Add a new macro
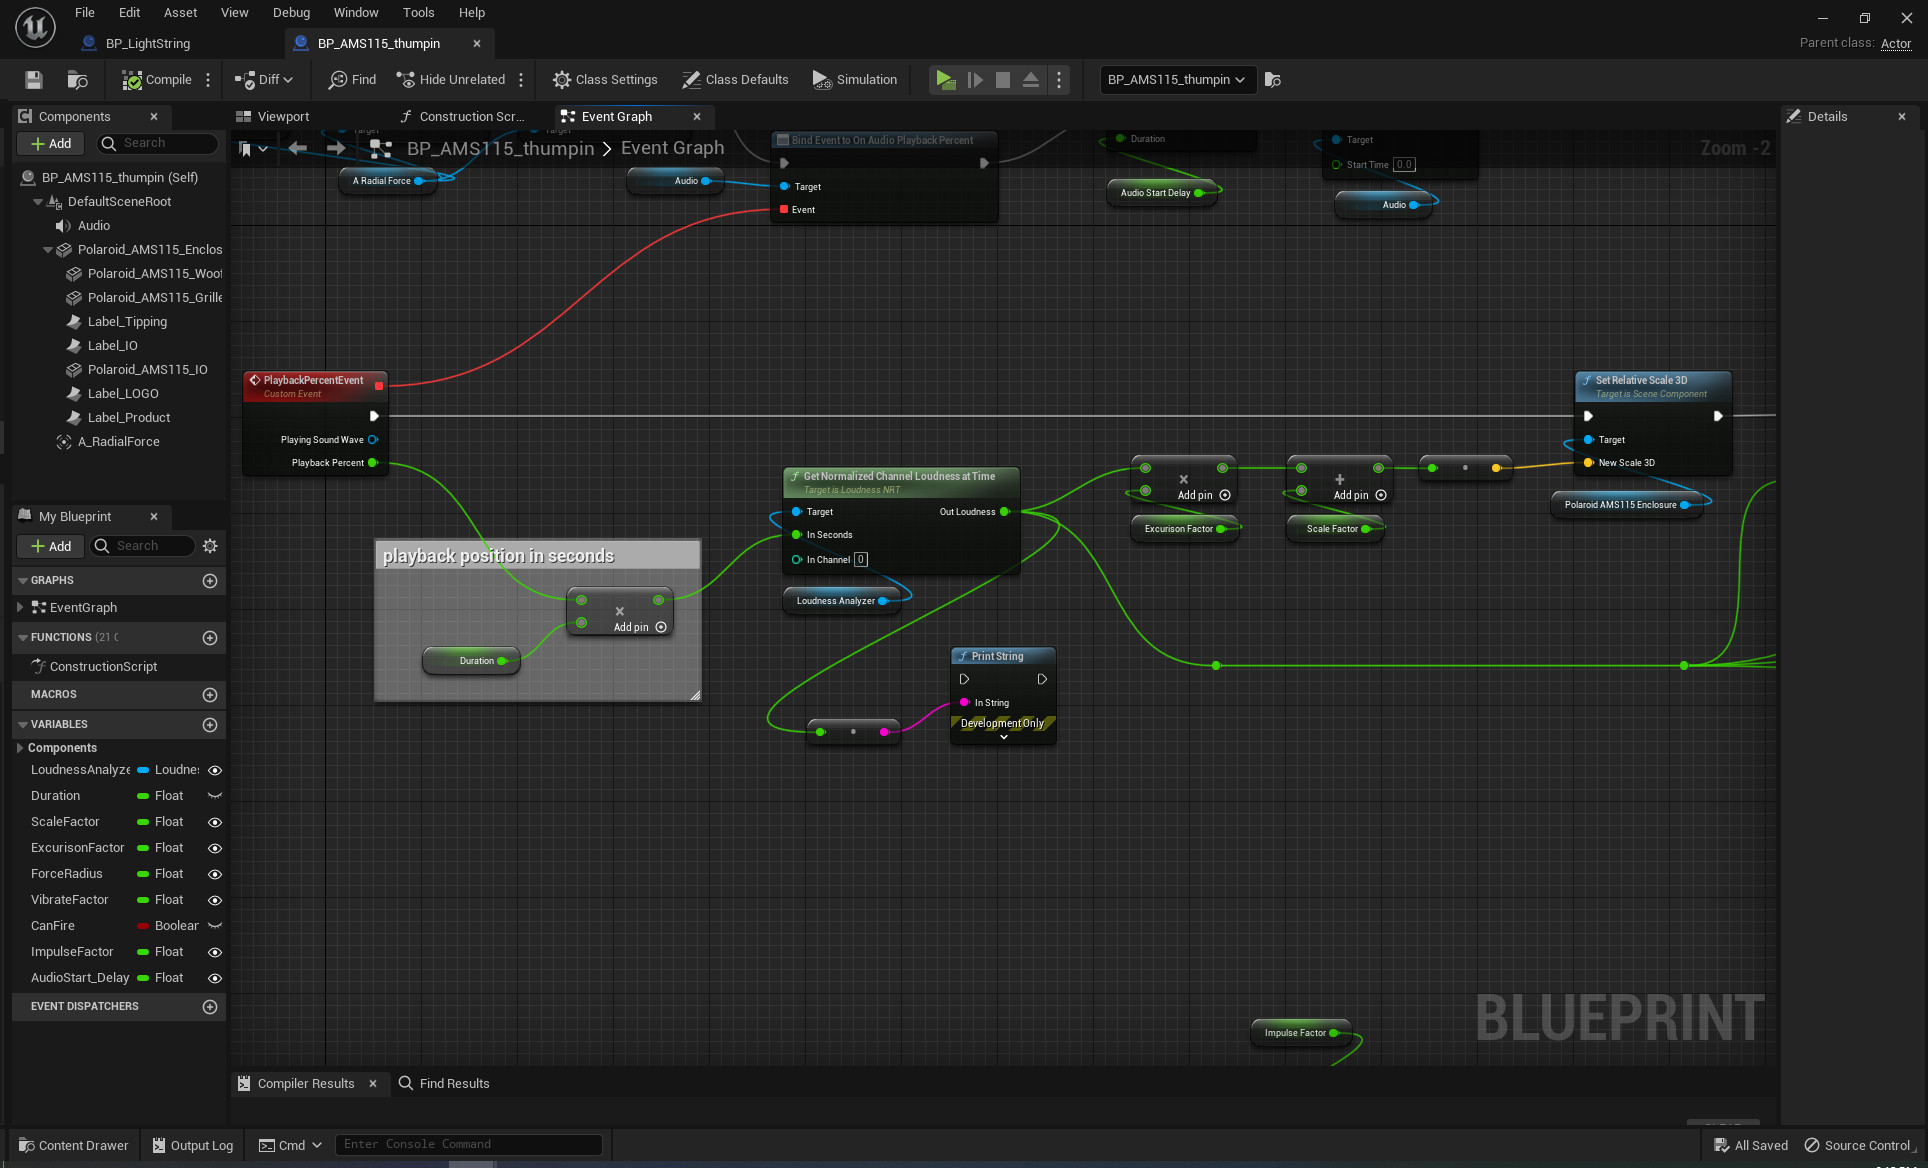The image size is (1928, 1168). tap(210, 695)
